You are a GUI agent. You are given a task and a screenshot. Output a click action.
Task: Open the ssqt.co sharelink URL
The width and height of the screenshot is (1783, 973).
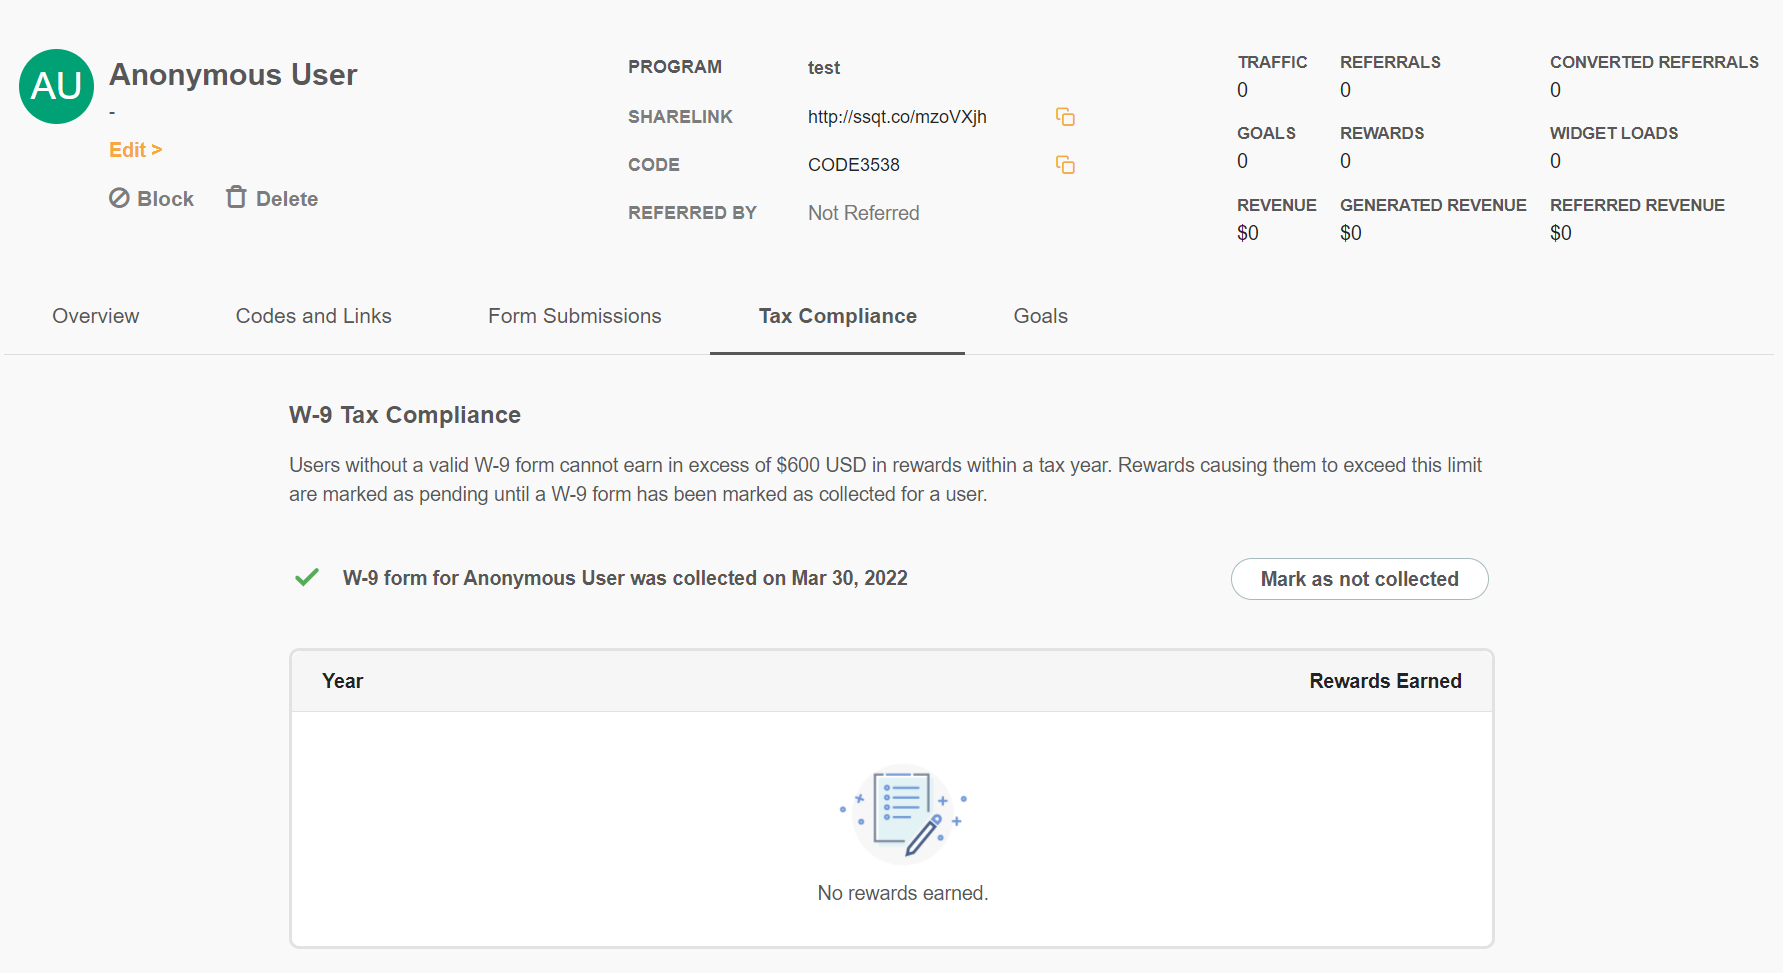coord(897,117)
